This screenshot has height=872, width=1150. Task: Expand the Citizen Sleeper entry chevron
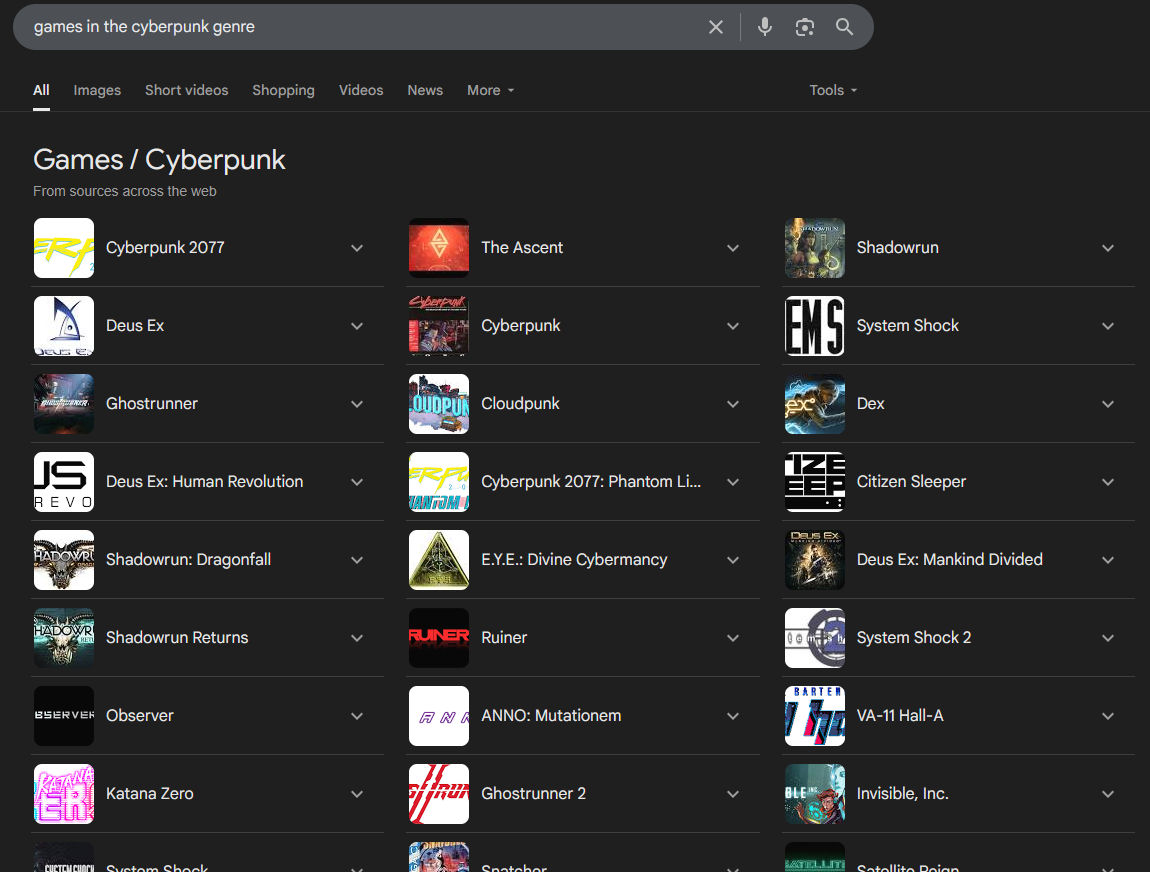[1108, 482]
